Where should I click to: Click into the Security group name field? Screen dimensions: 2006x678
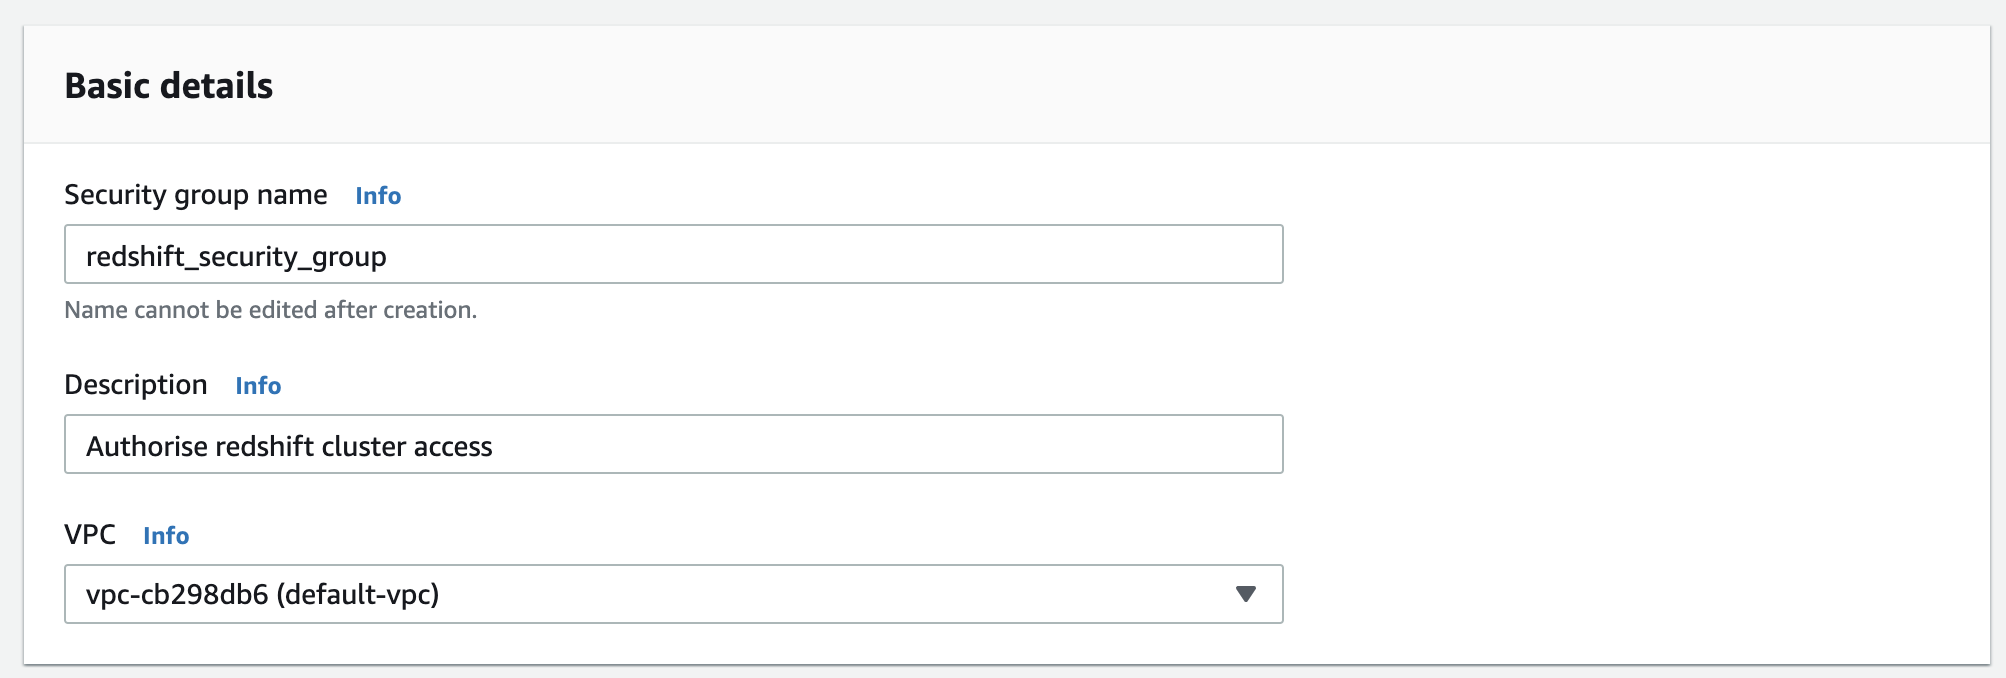672,255
